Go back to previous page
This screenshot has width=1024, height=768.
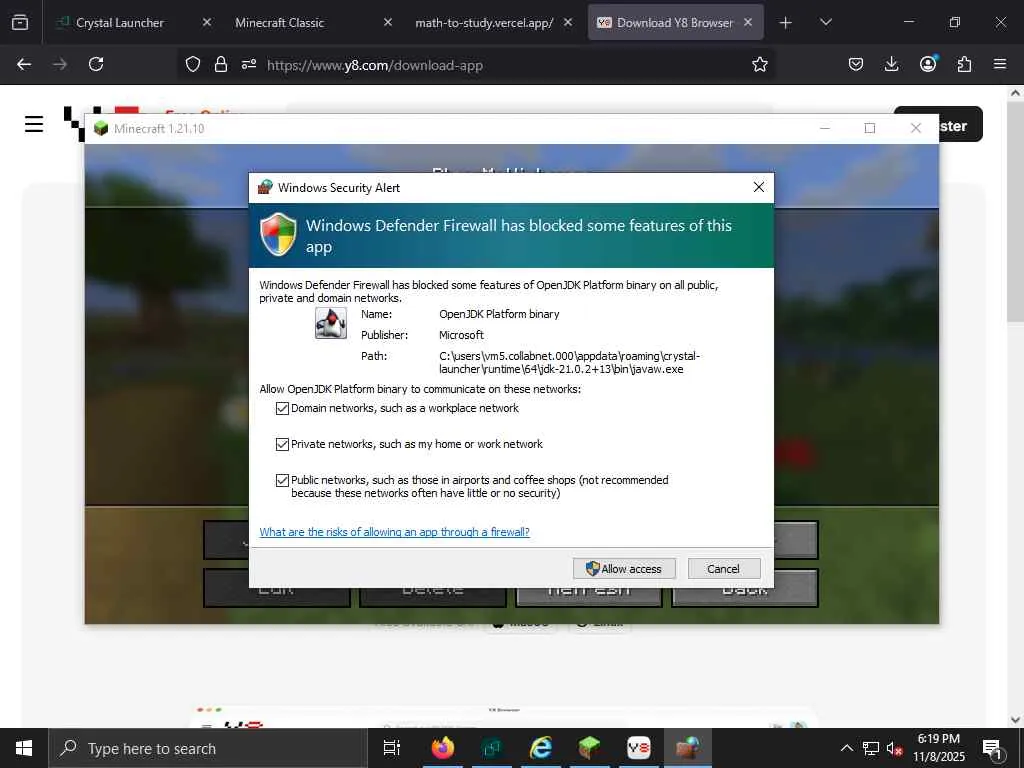click(24, 64)
